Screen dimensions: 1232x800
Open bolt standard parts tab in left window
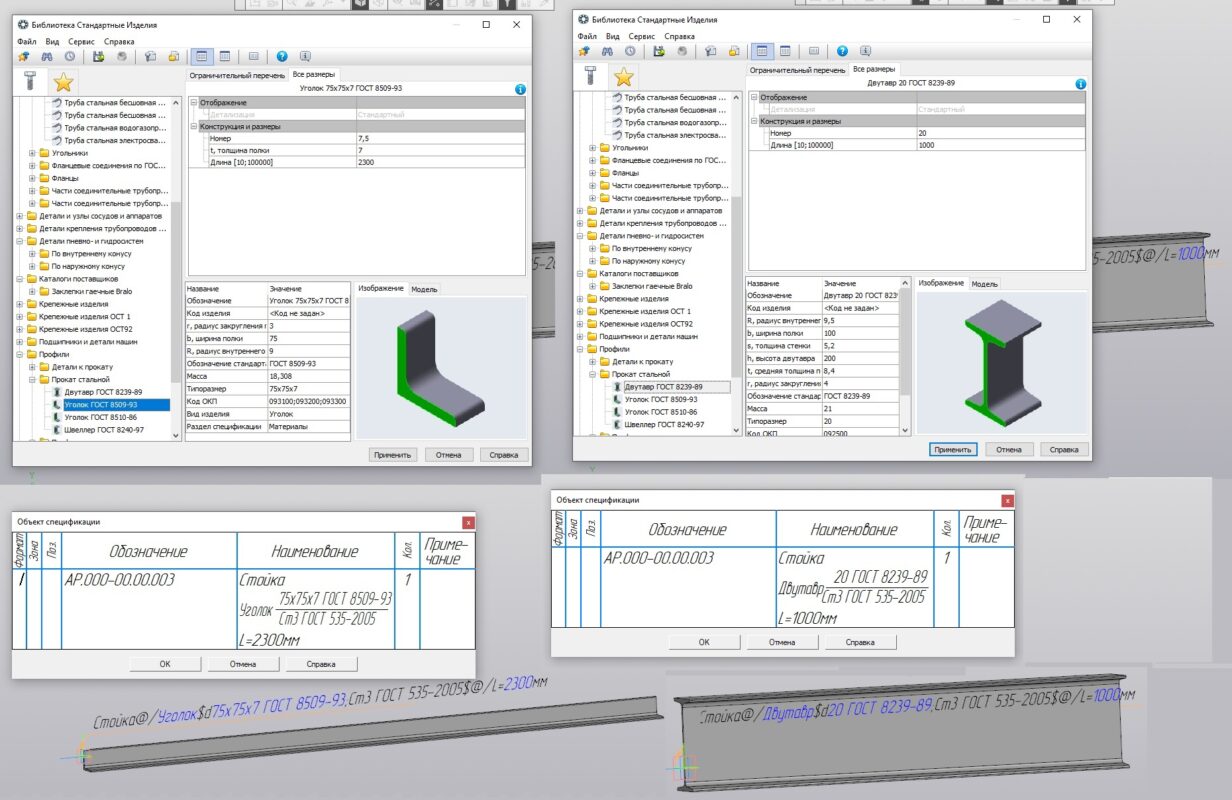31,82
